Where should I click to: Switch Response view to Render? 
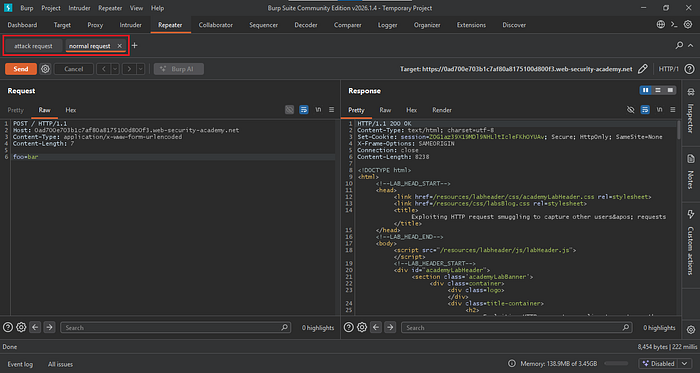pyautogui.click(x=442, y=110)
